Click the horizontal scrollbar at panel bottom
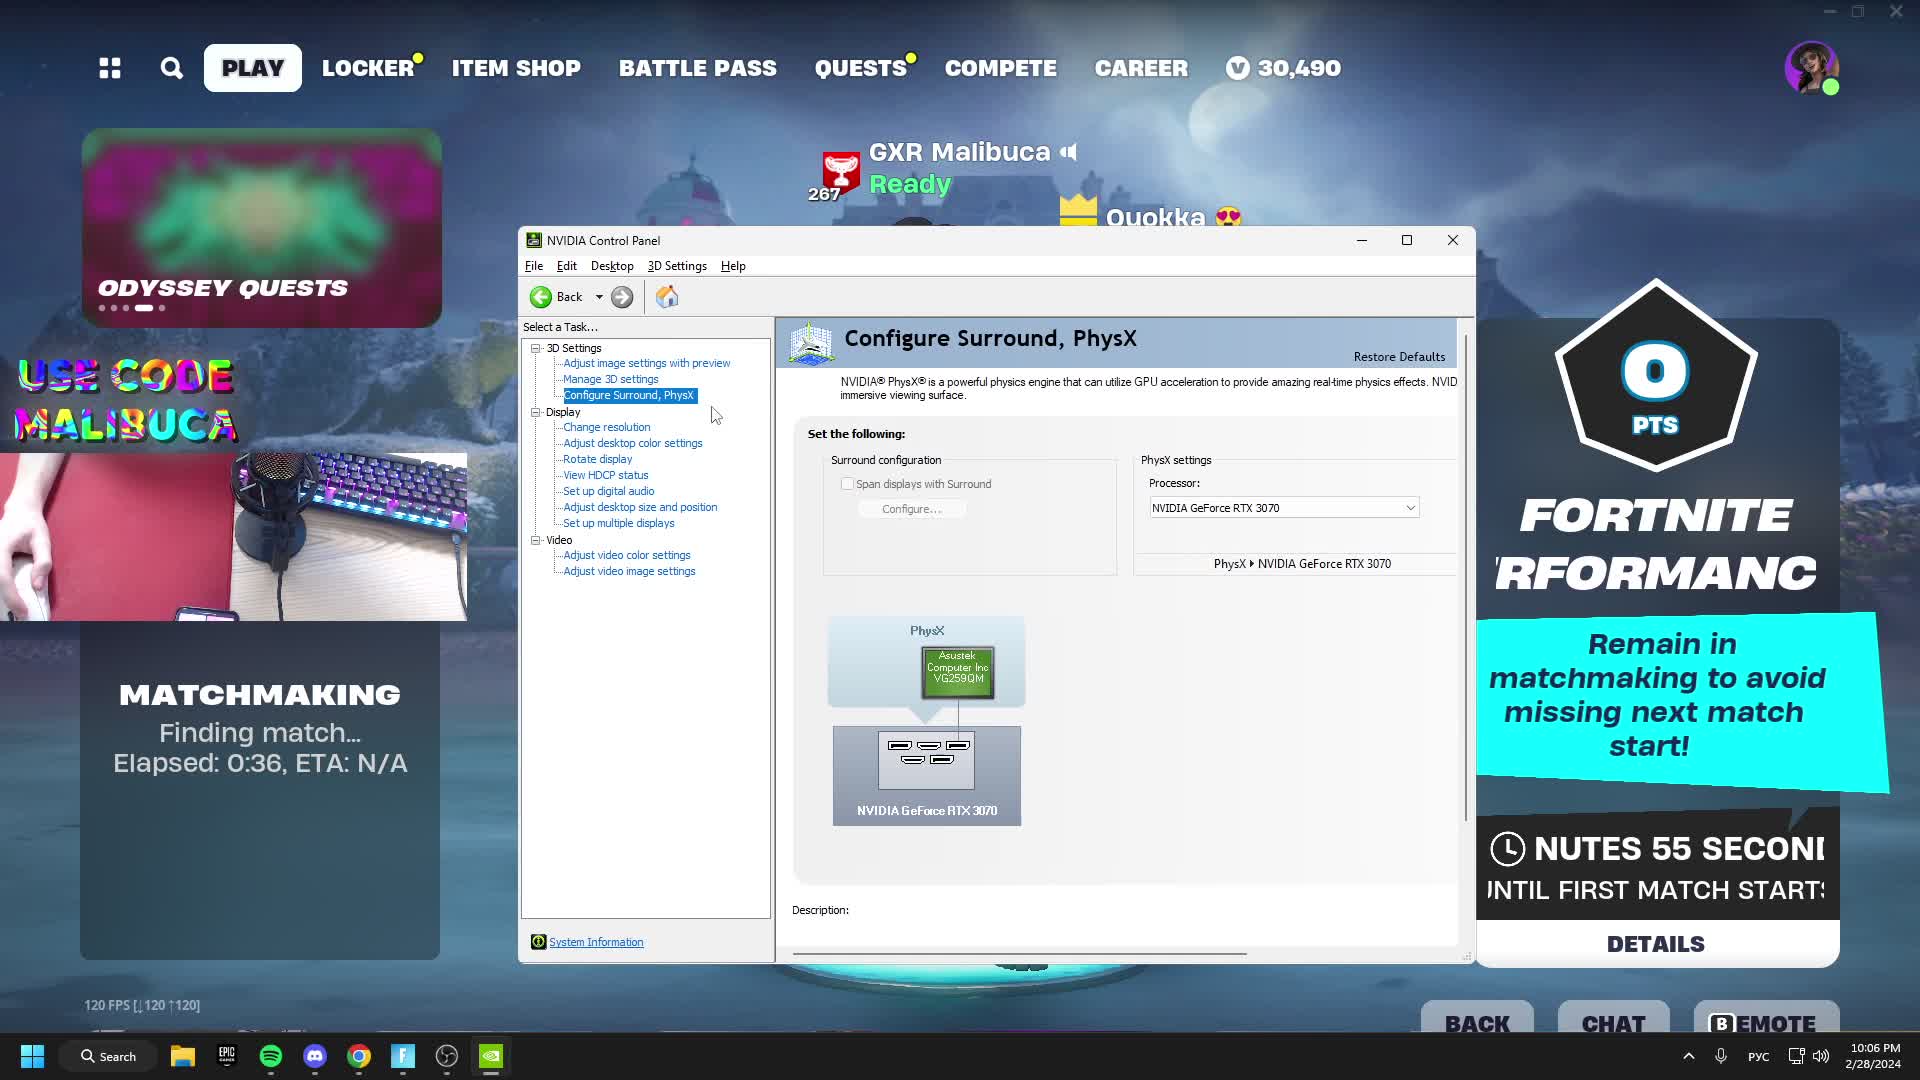Viewport: 1920px width, 1080px height. coord(1019,954)
